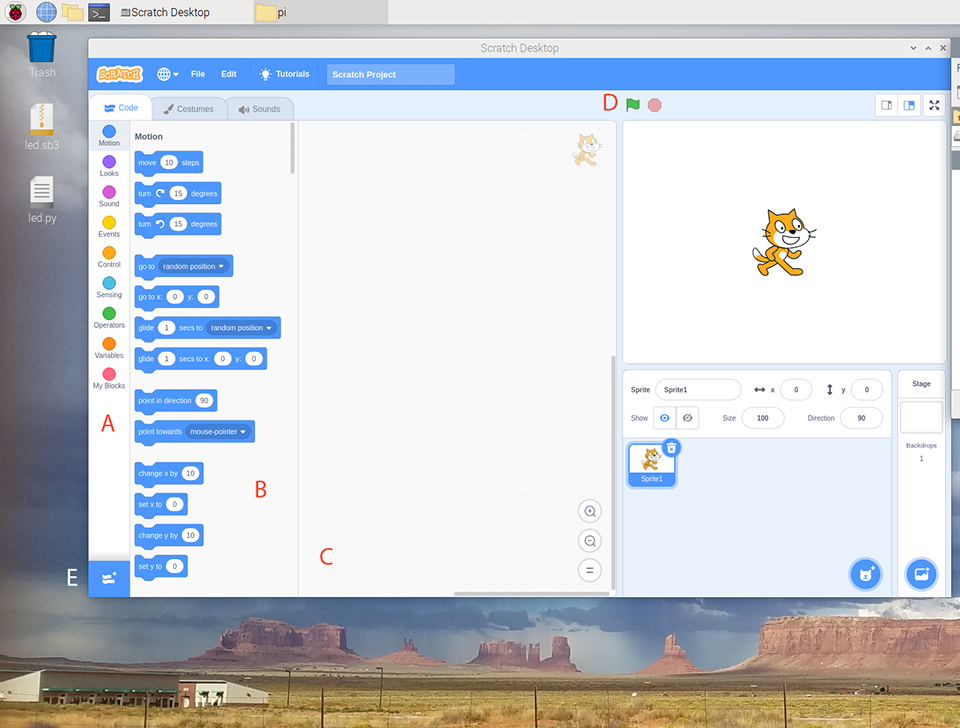960x728 pixels.
Task: Show the sprite using the eye button
Action: pyautogui.click(x=664, y=418)
